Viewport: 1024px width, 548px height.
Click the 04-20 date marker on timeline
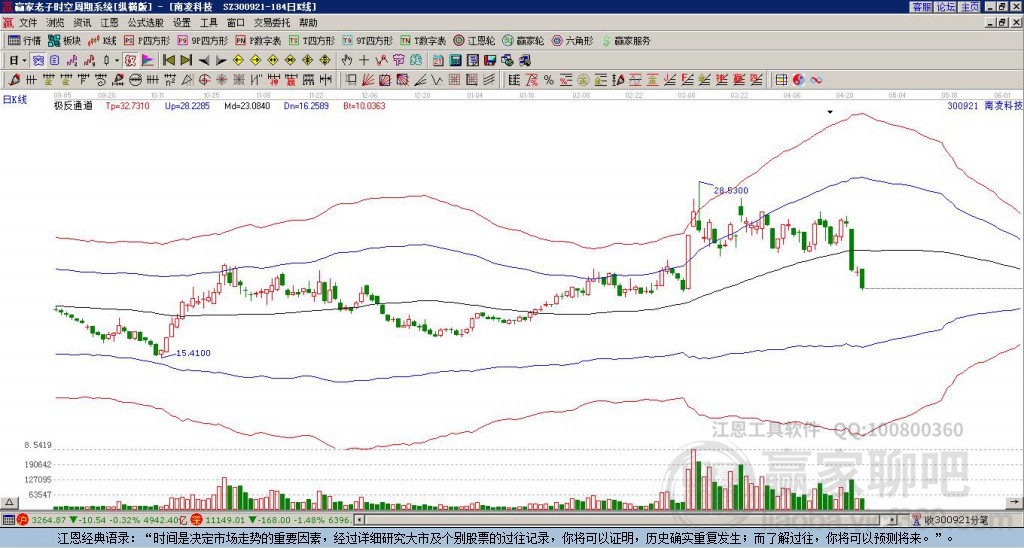pos(844,95)
